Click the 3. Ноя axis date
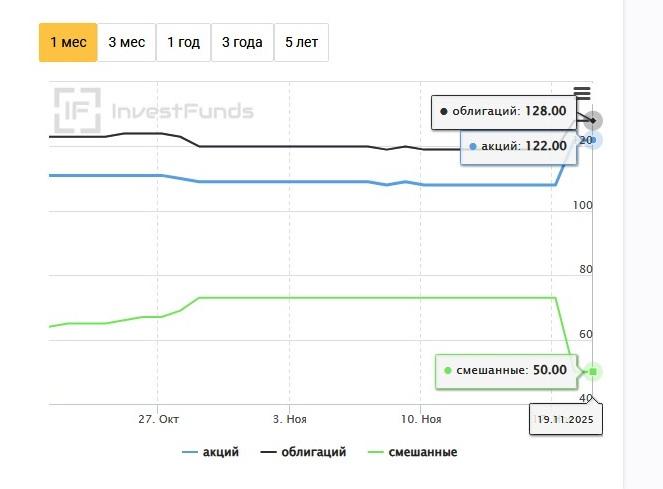Viewport: 663px width, 489px height. pos(289,419)
